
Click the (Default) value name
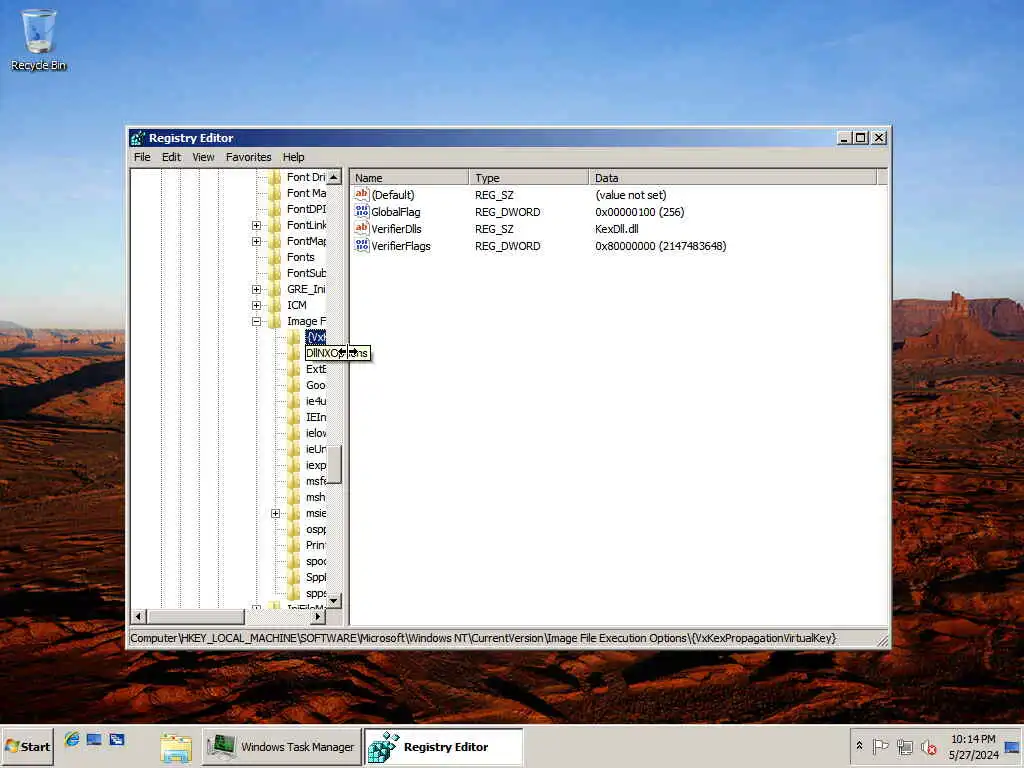392,195
